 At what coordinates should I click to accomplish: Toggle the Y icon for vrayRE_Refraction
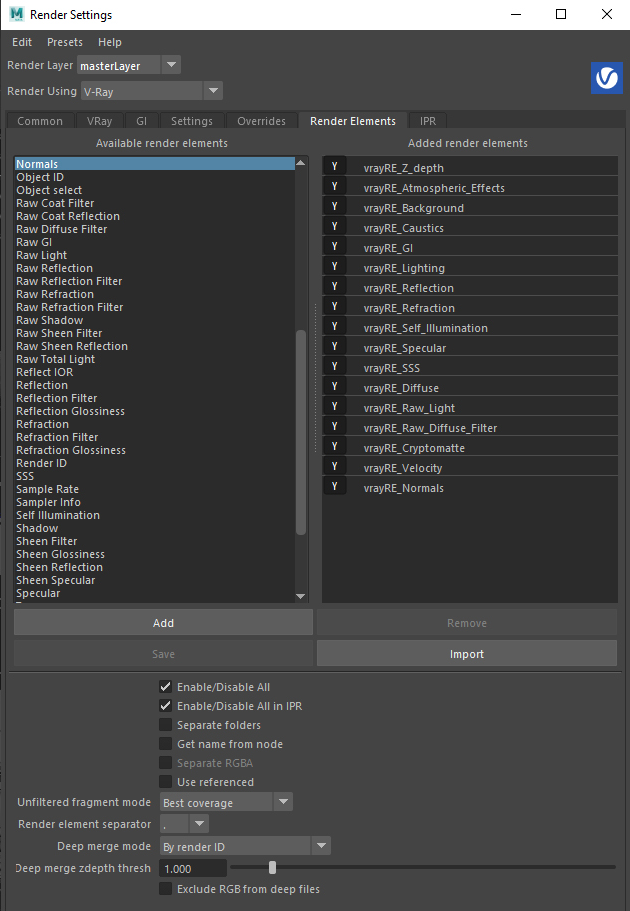tap(335, 306)
